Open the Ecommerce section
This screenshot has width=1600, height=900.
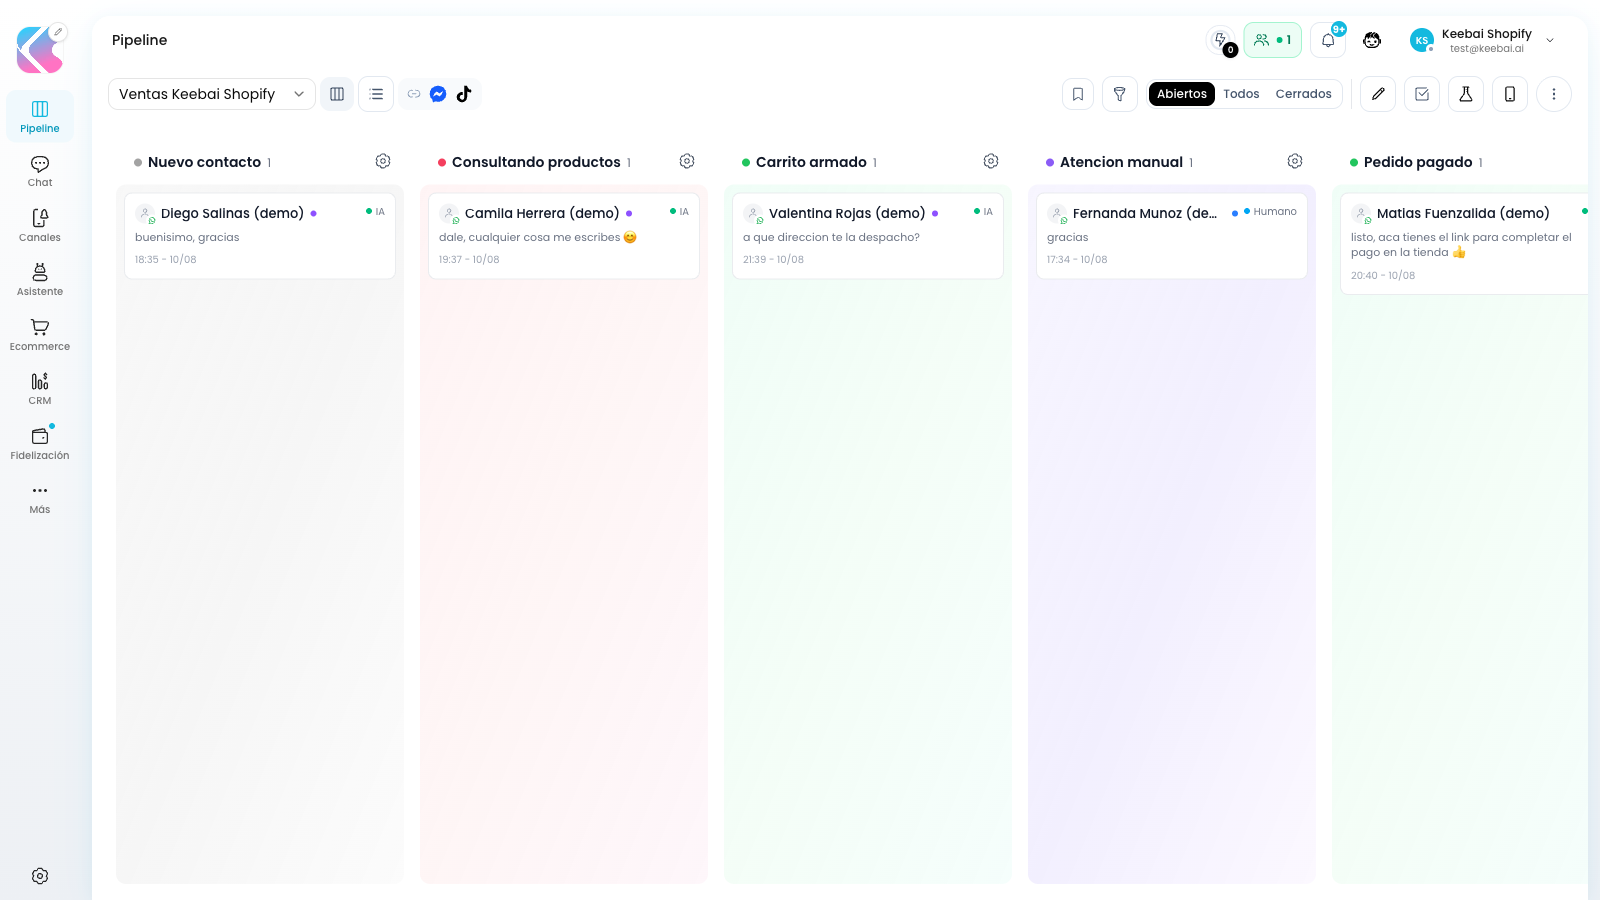pyautogui.click(x=40, y=334)
